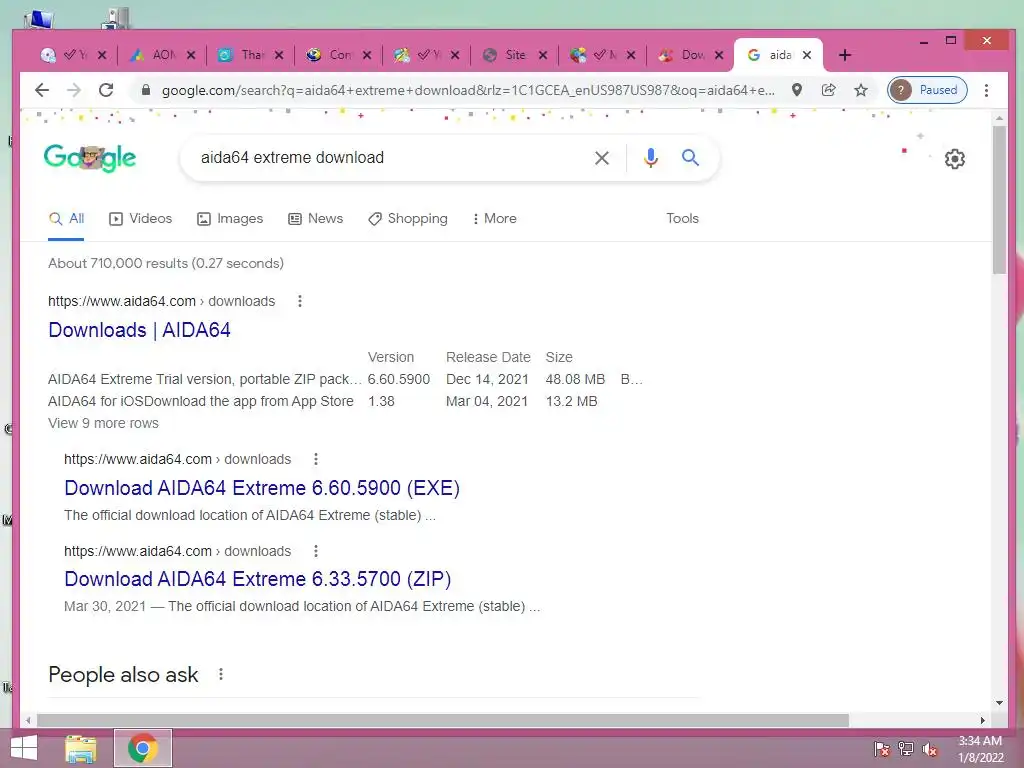Viewport: 1024px width, 768px height.
Task: Share this page using the share icon
Action: coord(829,90)
